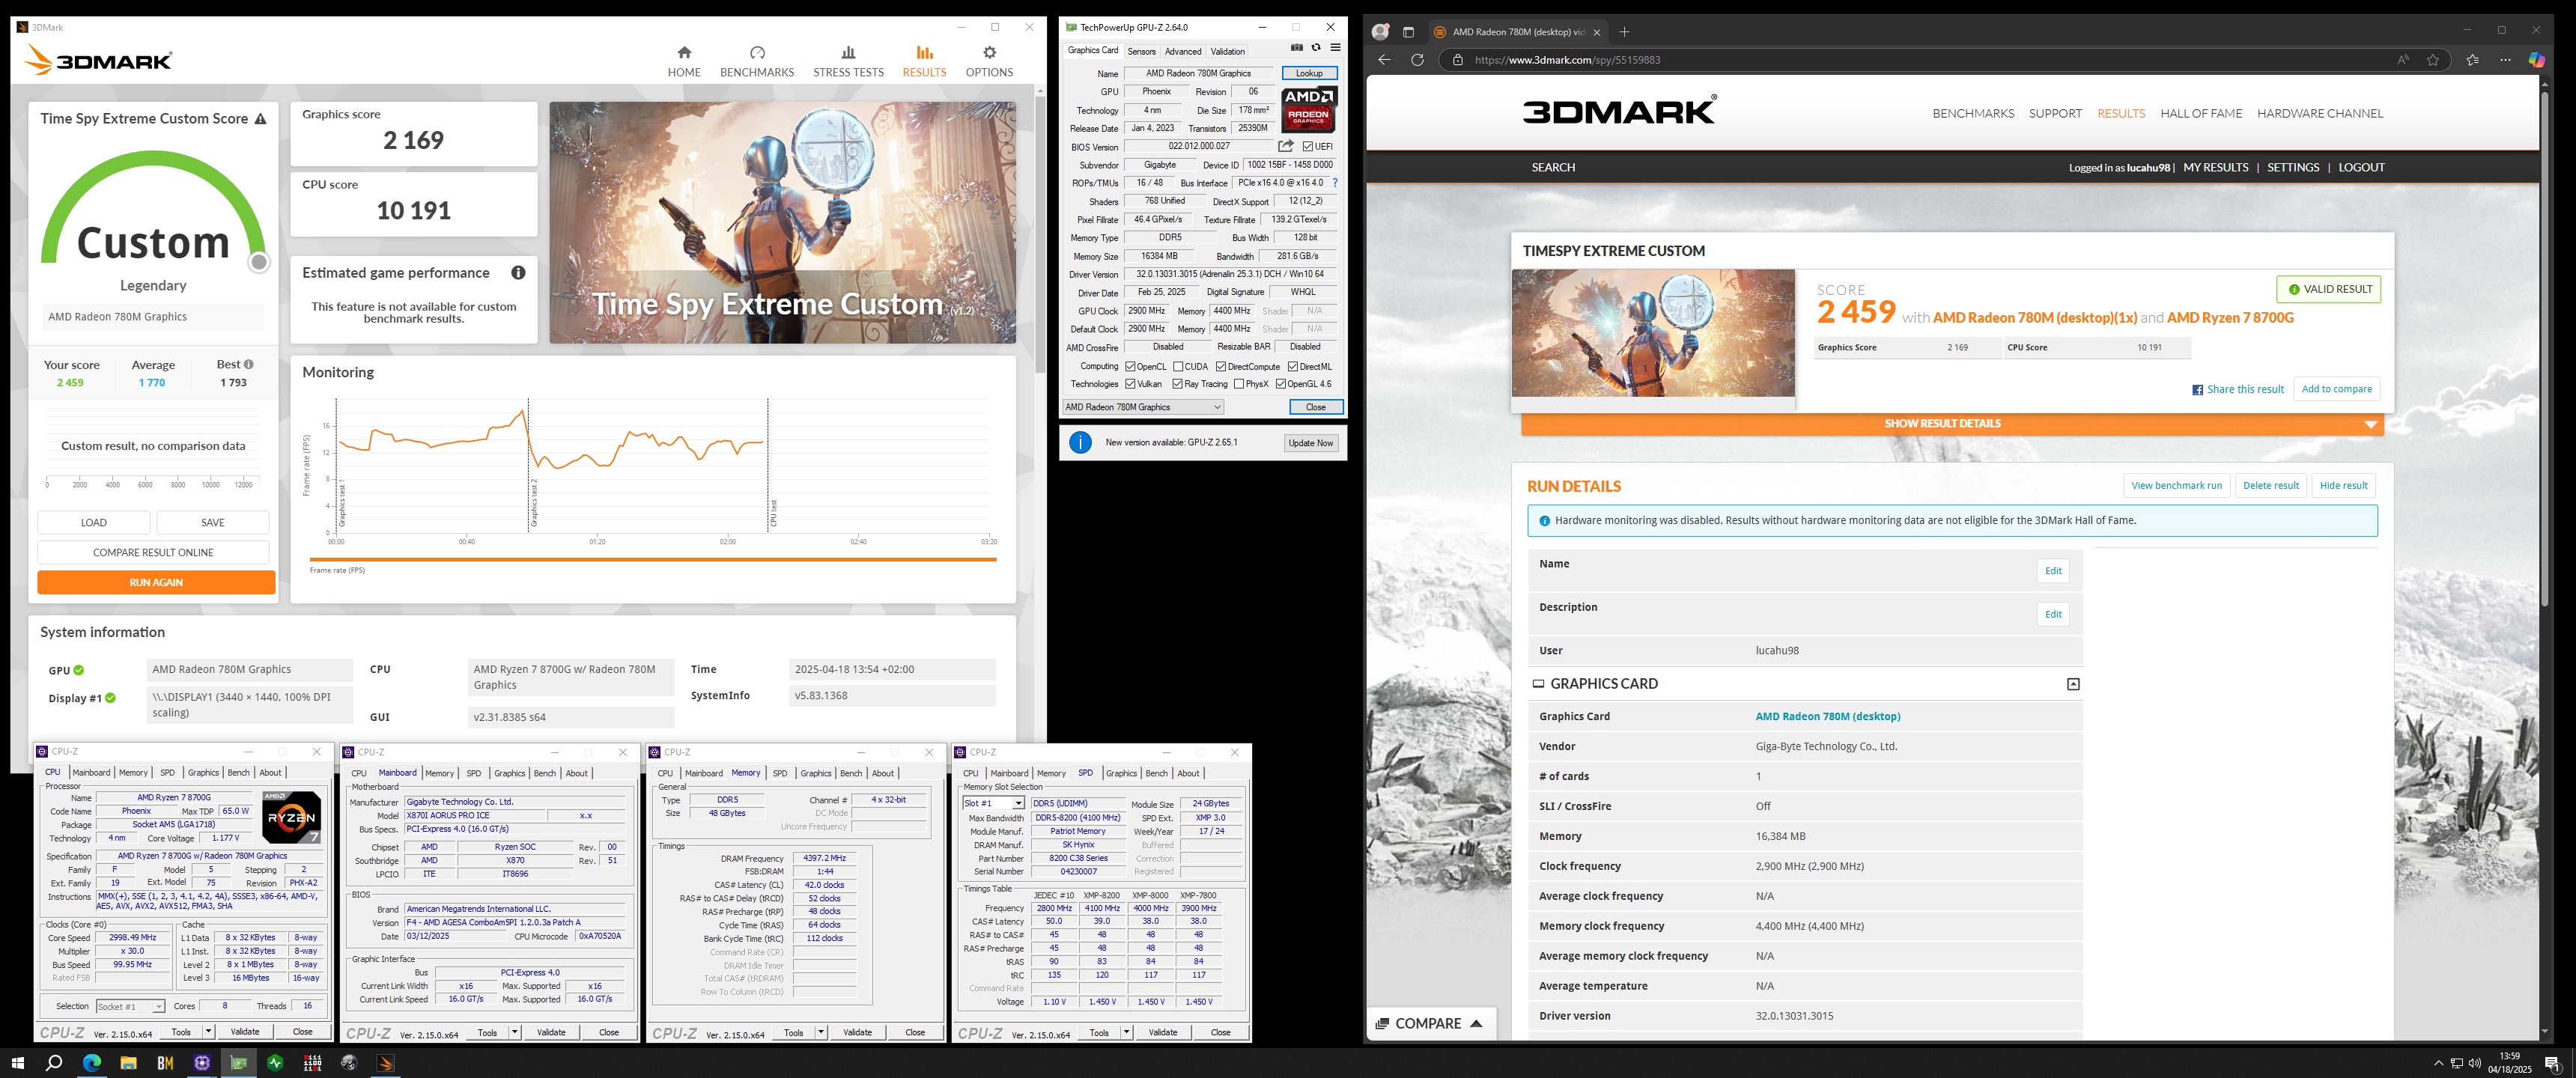Image resolution: width=2576 pixels, height=1078 pixels.
Task: Click browser back arrow
Action: click(x=1384, y=60)
